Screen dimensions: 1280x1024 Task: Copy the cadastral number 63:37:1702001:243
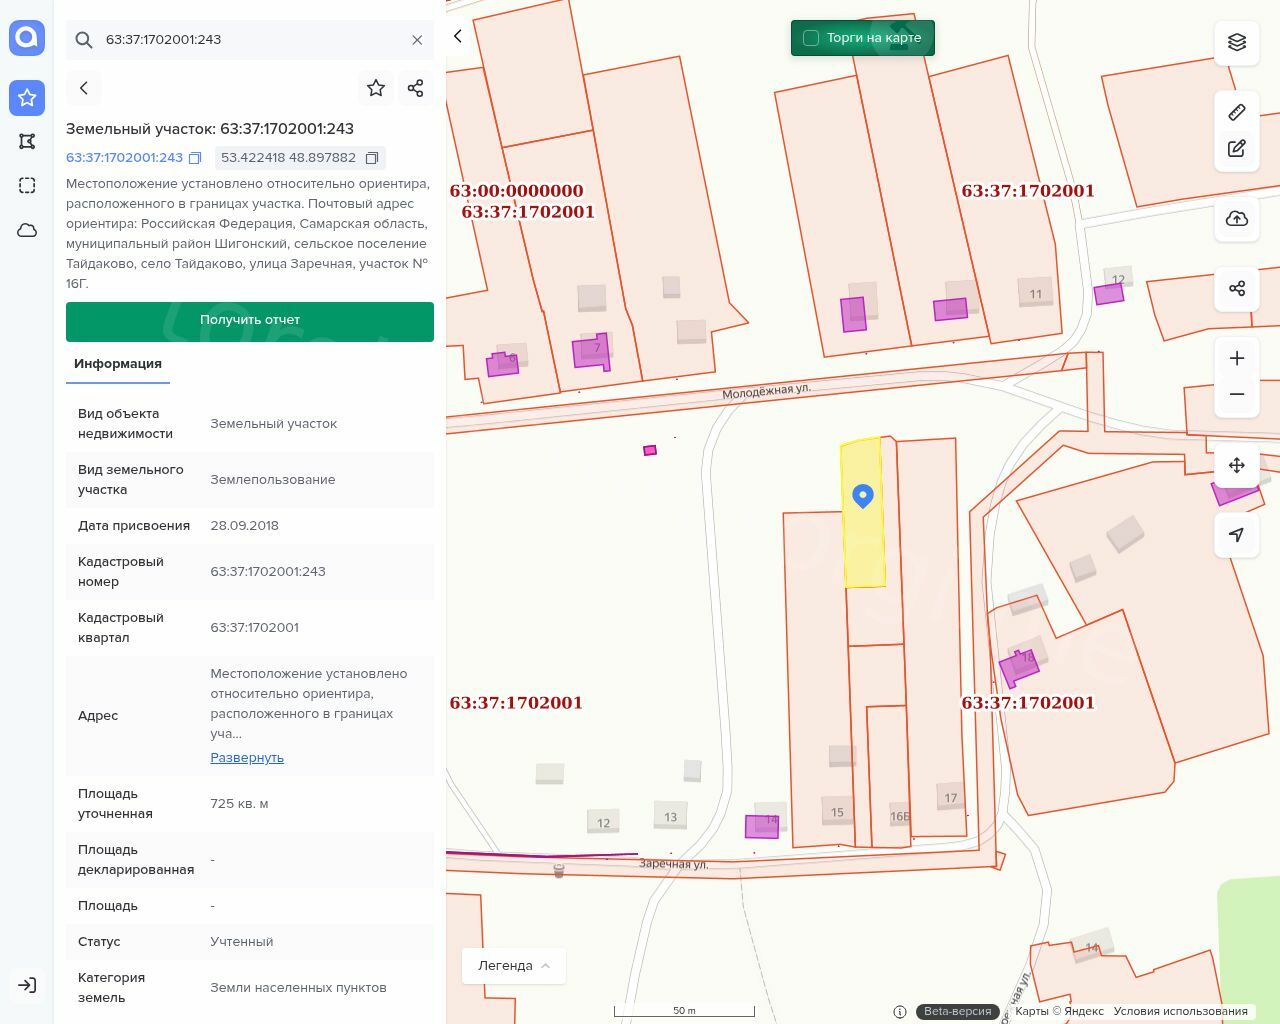point(196,158)
